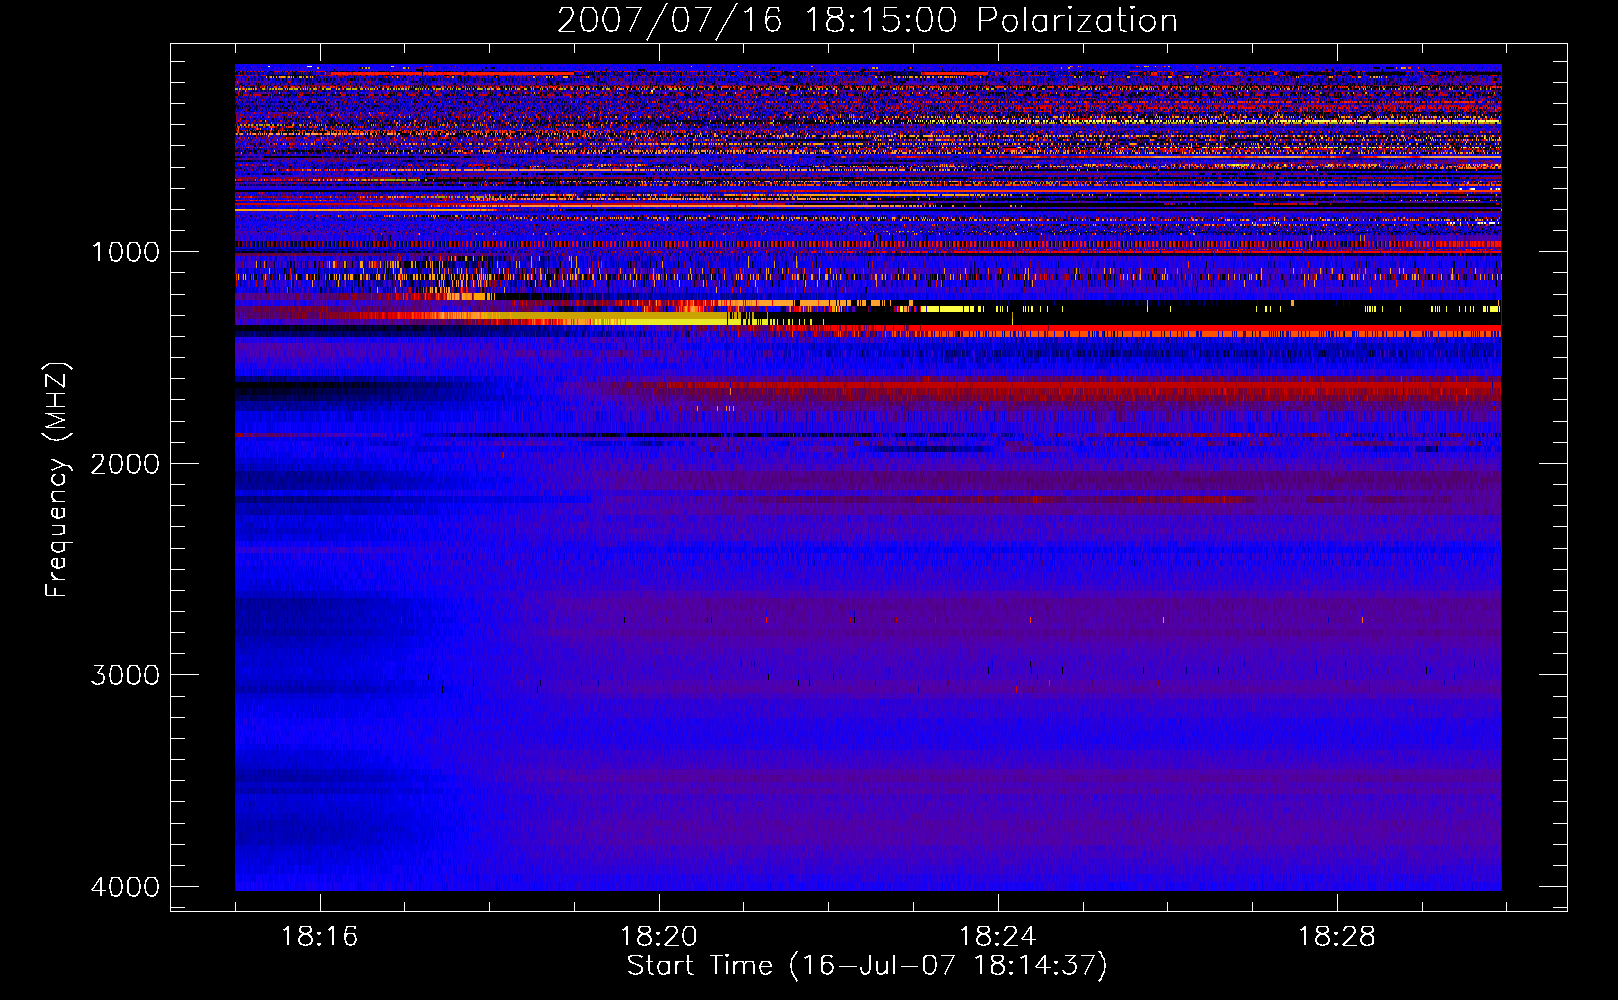
Task: Click the 18:24 time tick label
Action: pyautogui.click(x=998, y=937)
